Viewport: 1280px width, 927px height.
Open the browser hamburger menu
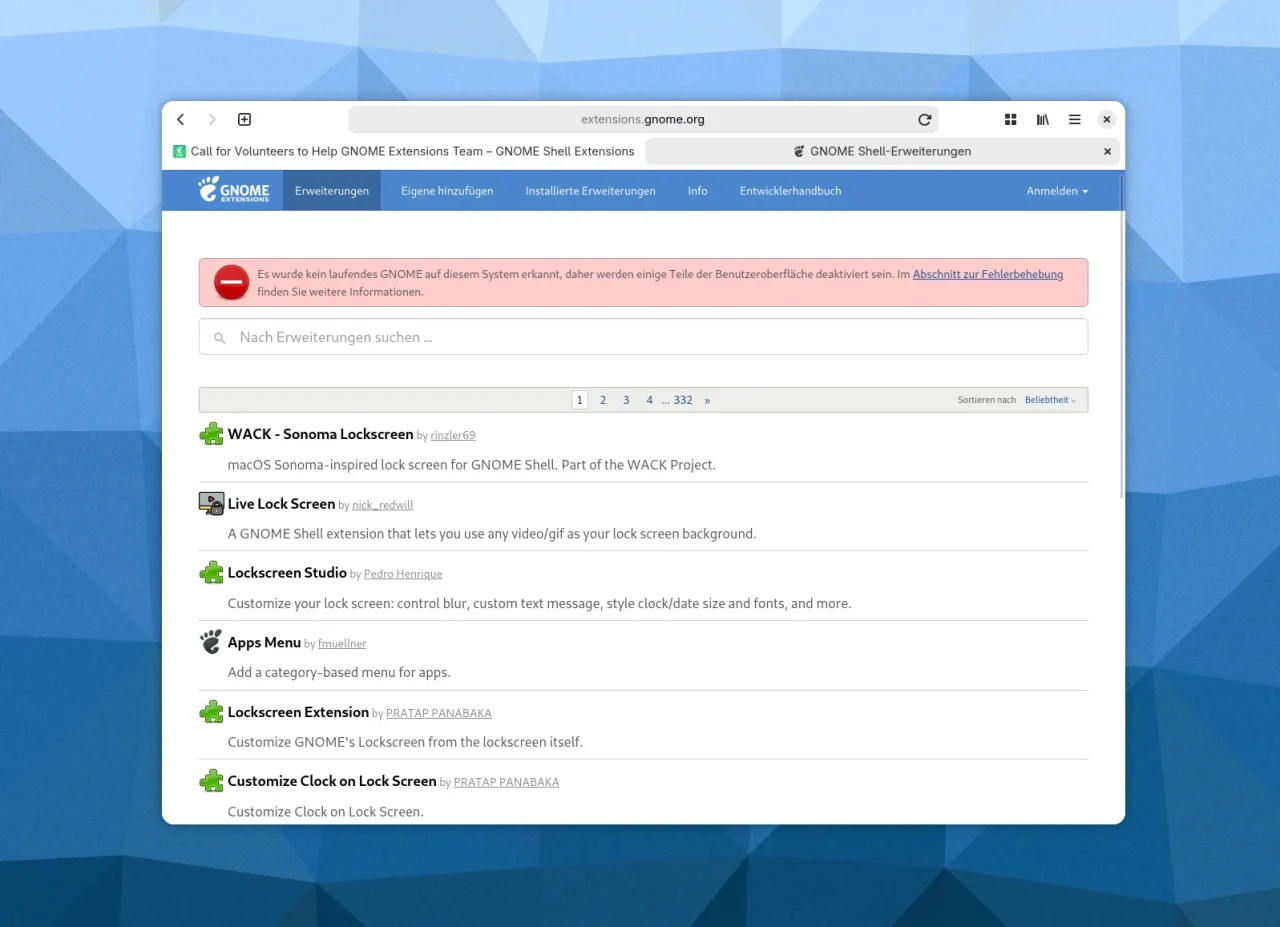pos(1074,120)
